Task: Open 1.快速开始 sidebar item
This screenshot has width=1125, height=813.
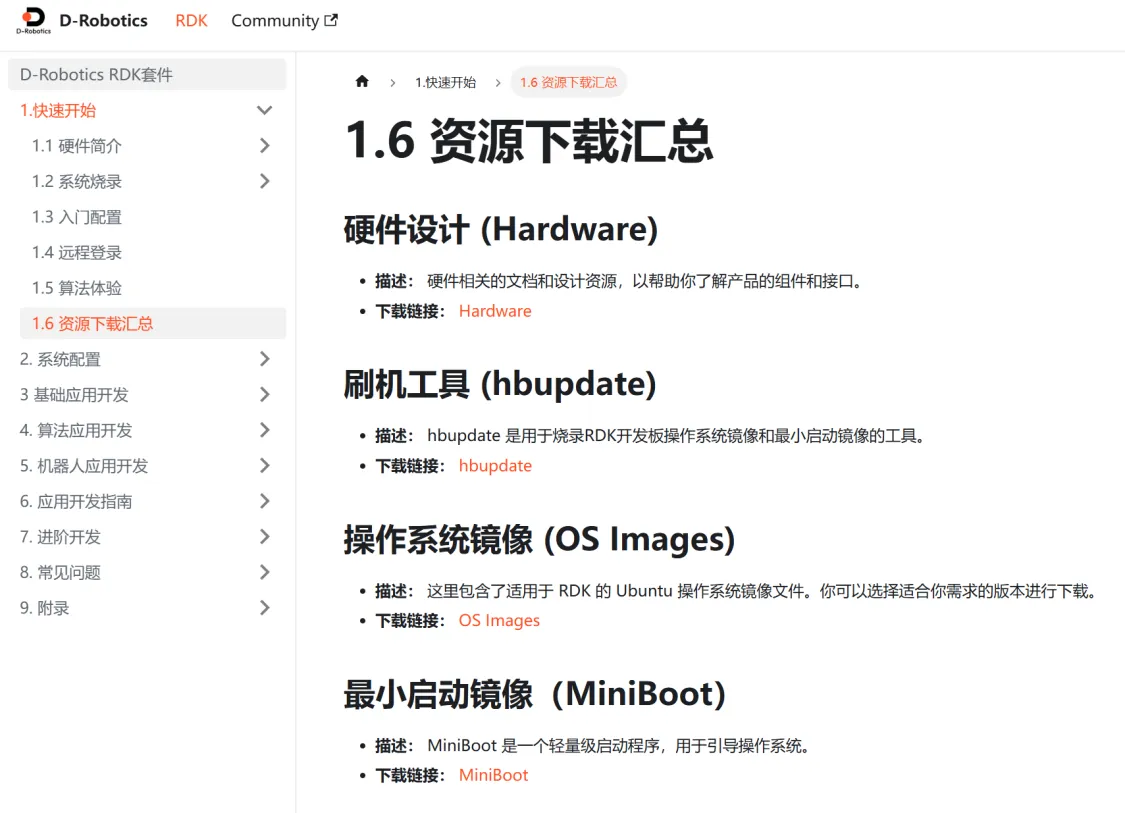Action: tap(58, 111)
